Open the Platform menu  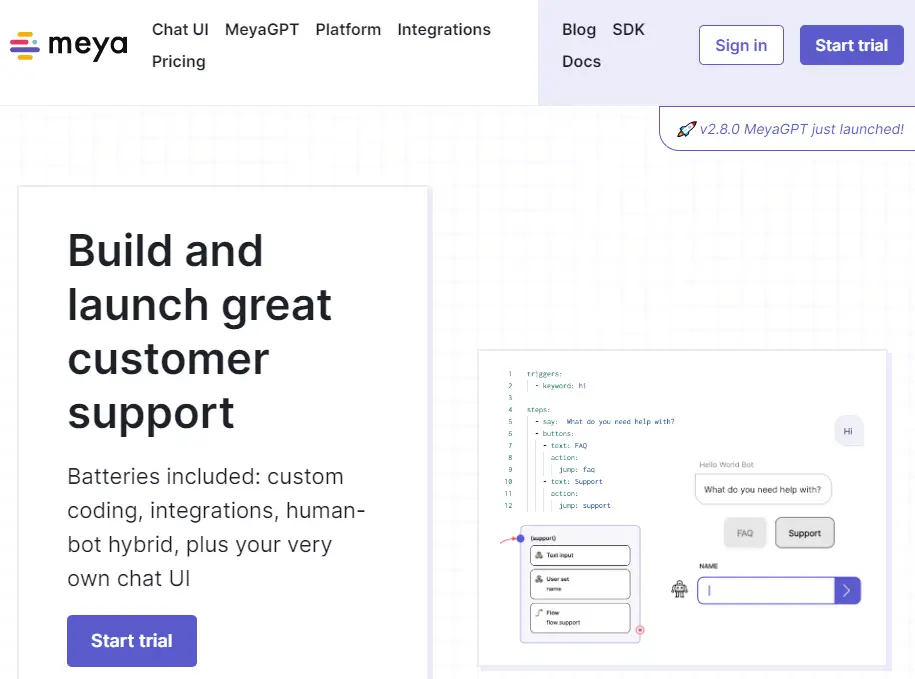[348, 30]
